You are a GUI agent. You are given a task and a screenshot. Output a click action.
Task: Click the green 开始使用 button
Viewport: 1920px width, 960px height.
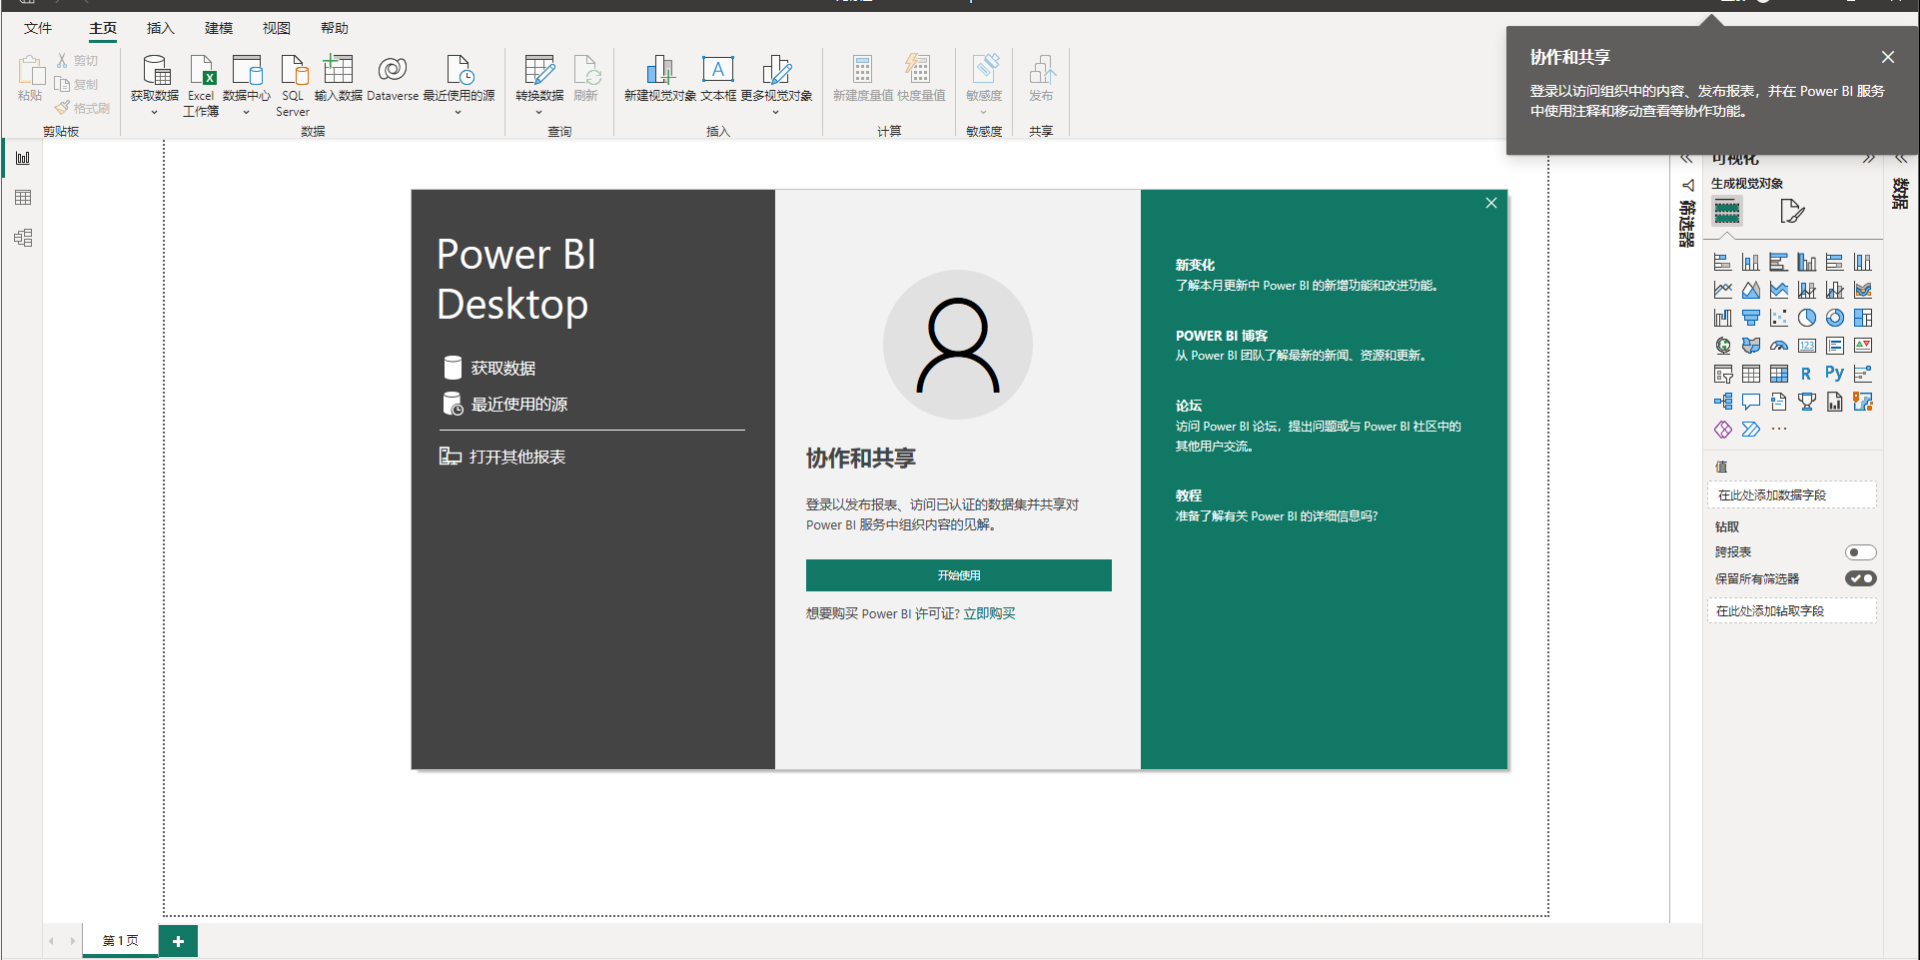pos(958,575)
